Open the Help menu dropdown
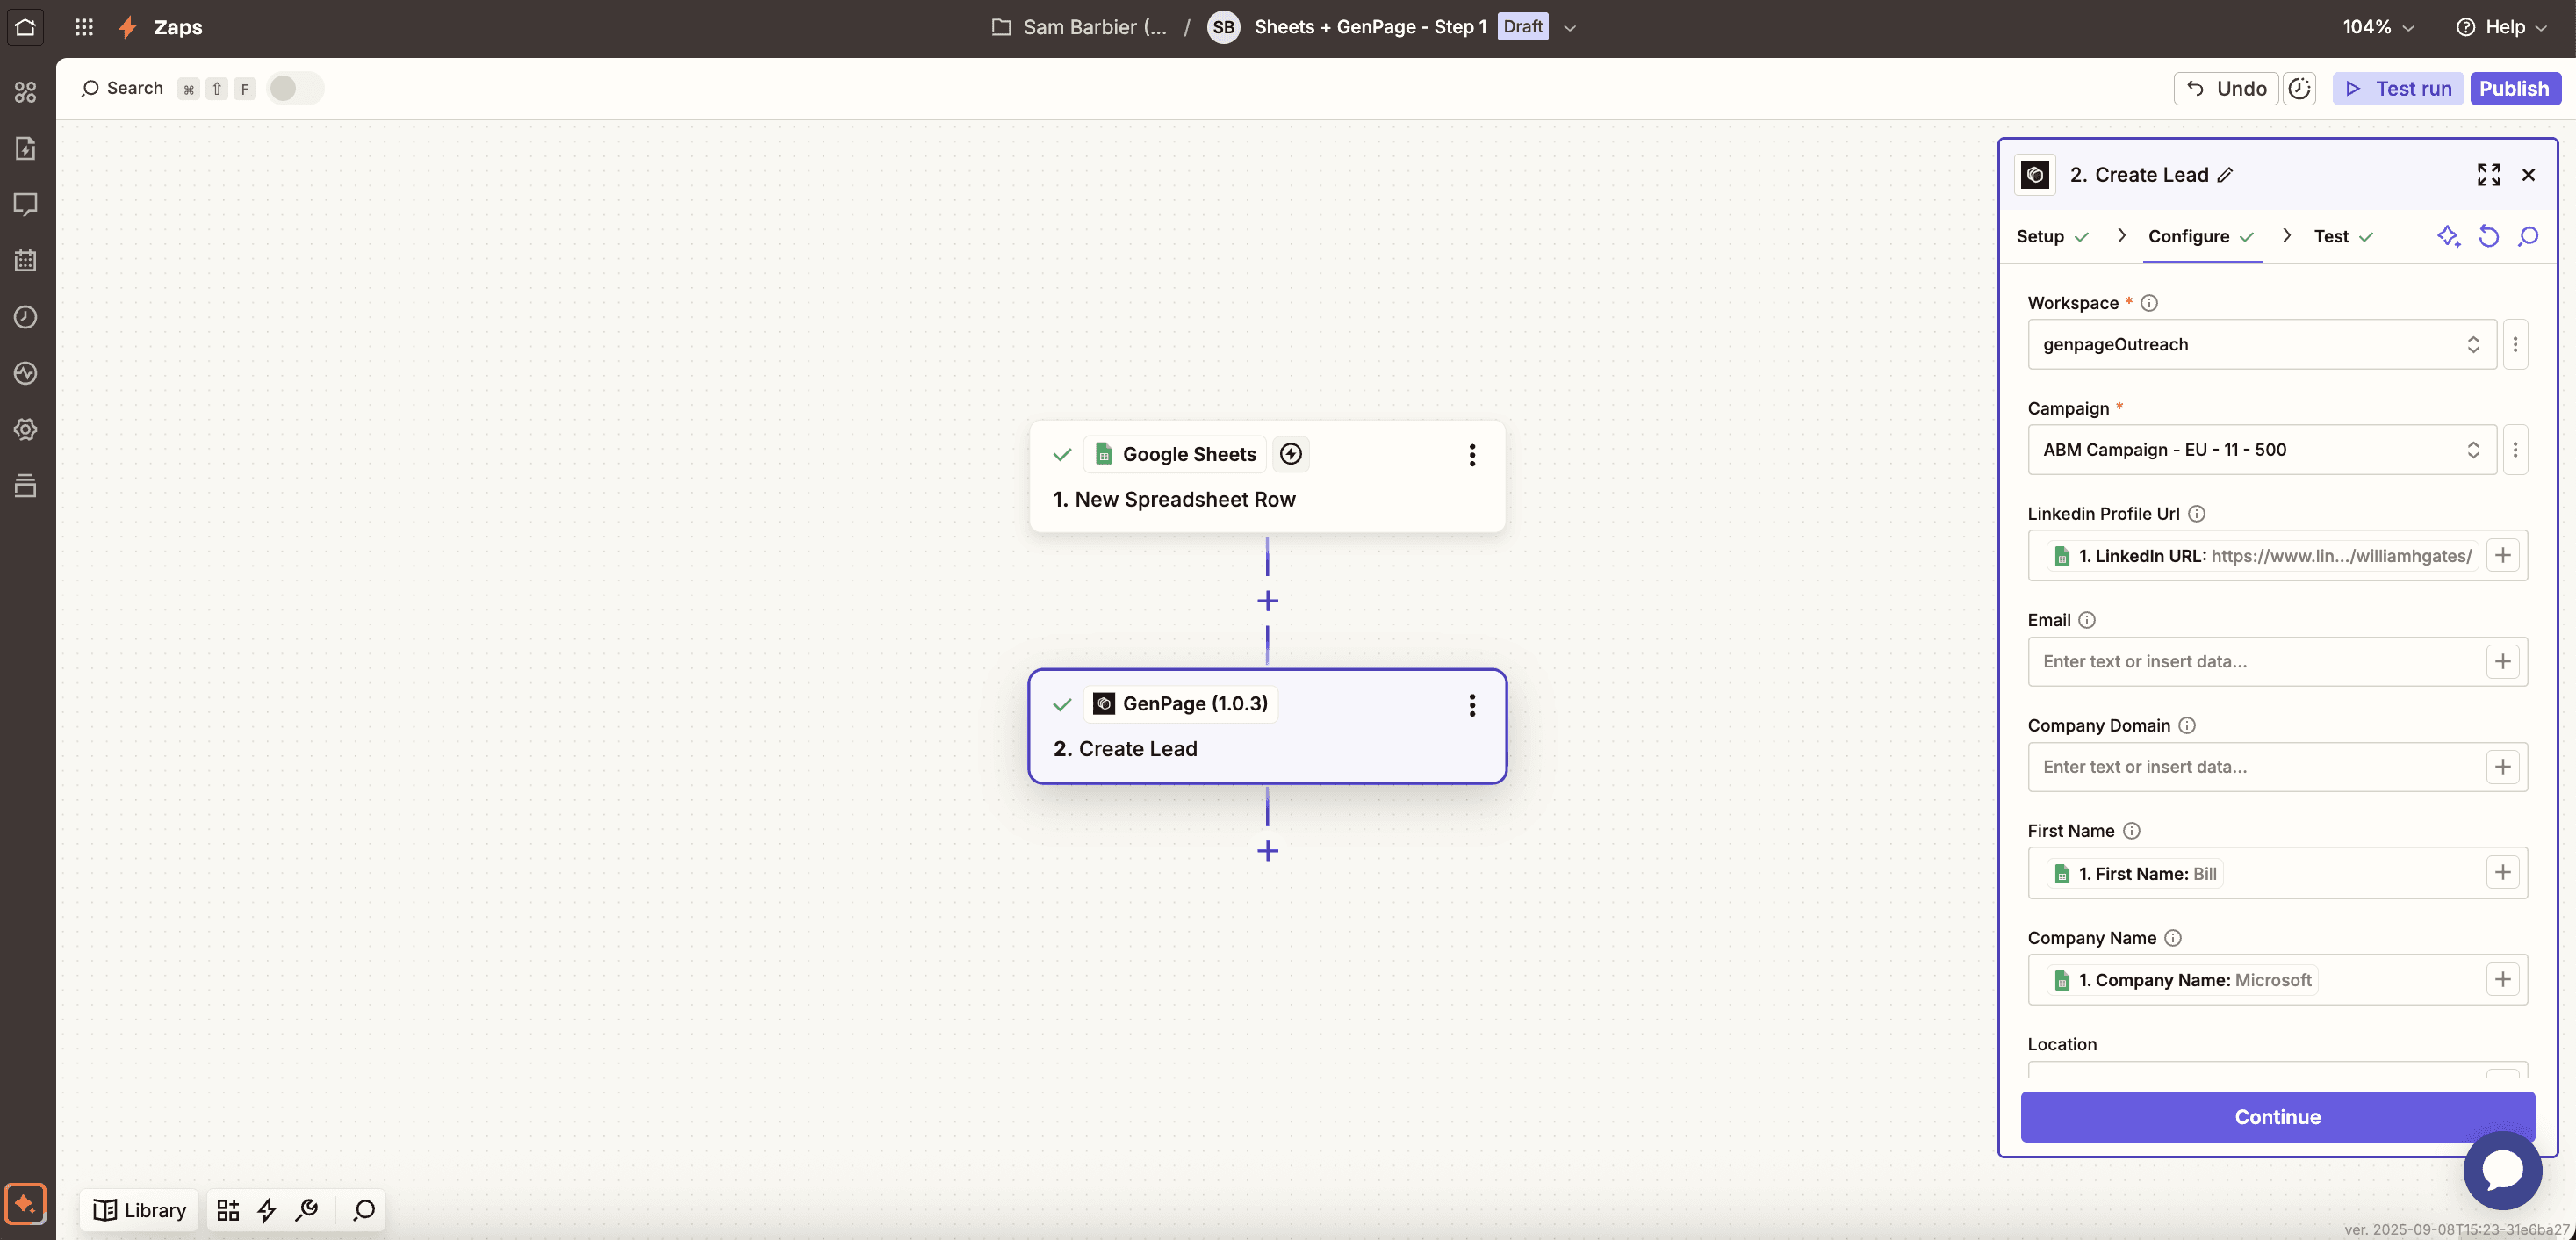Image resolution: width=2576 pixels, height=1240 pixels. pyautogui.click(x=2502, y=27)
